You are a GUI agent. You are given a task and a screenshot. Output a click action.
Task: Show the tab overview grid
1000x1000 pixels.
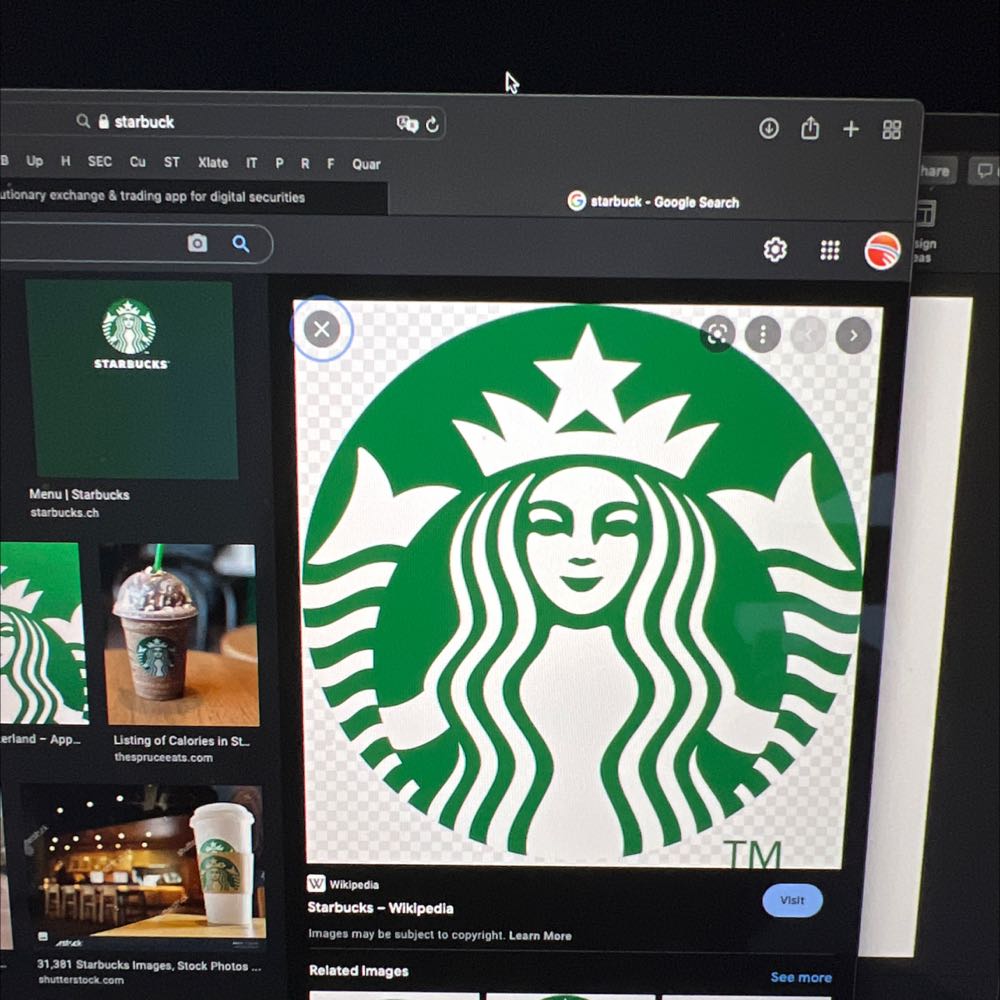pyautogui.click(x=892, y=130)
